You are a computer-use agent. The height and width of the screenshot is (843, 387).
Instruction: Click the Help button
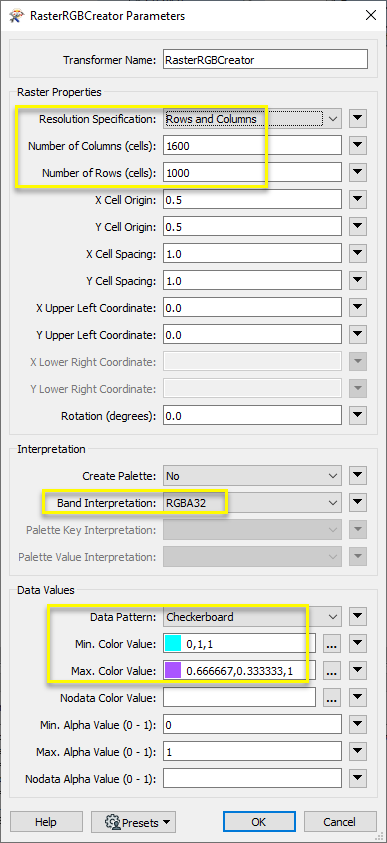tap(46, 822)
